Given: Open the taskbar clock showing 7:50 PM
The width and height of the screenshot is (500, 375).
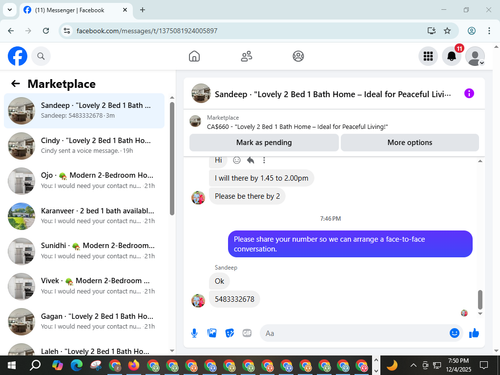Looking at the screenshot, I should (458, 365).
